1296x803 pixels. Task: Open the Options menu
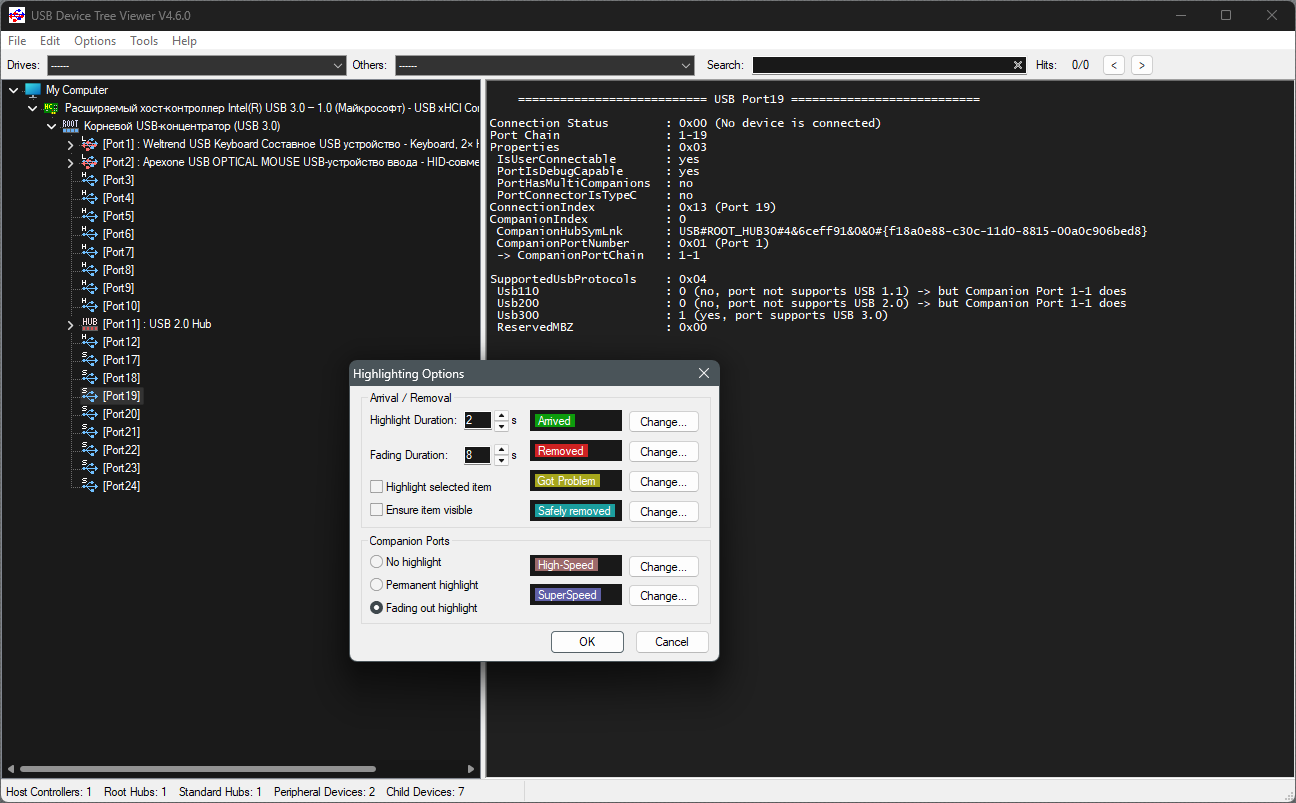95,41
